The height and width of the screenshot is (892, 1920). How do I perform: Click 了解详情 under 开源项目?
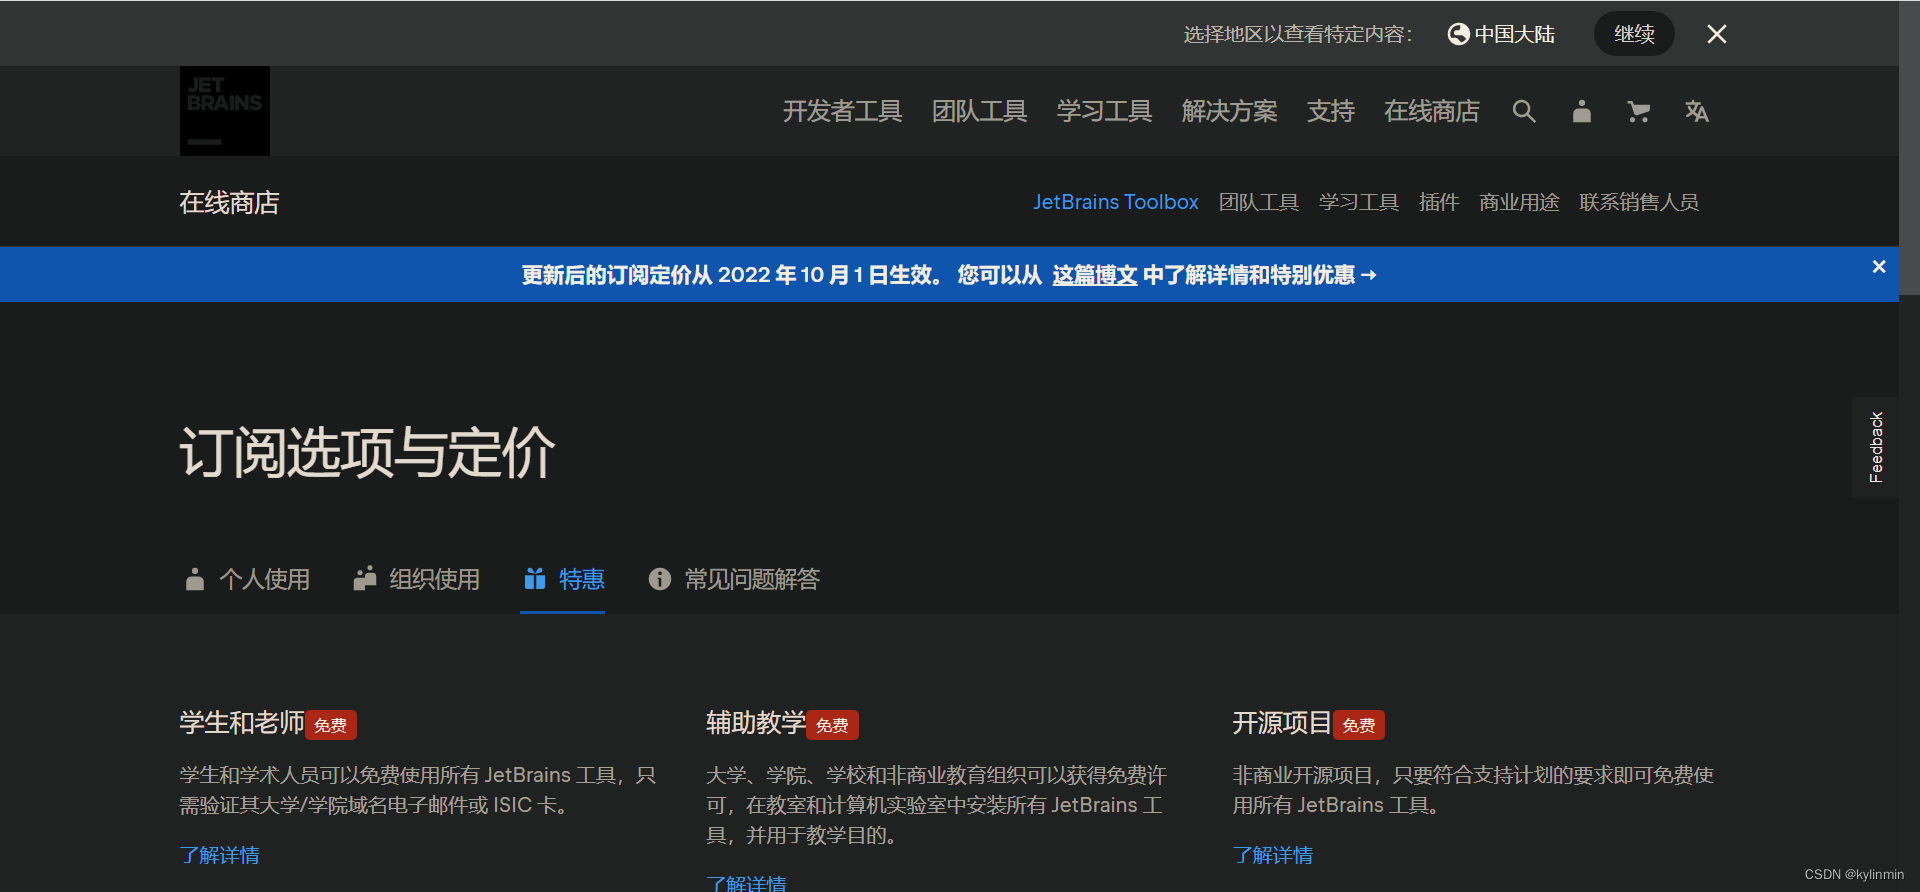coord(1272,855)
